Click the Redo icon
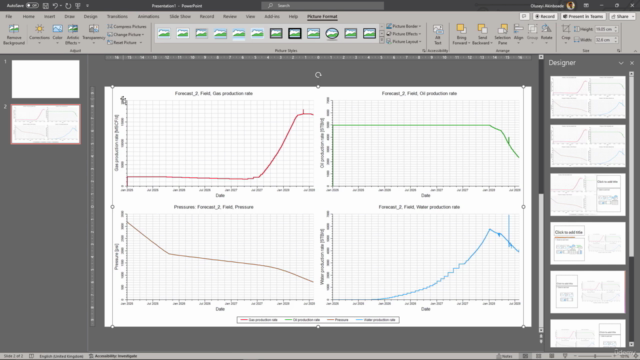Image resolution: width=640 pixels, height=360 pixels. point(68,6)
